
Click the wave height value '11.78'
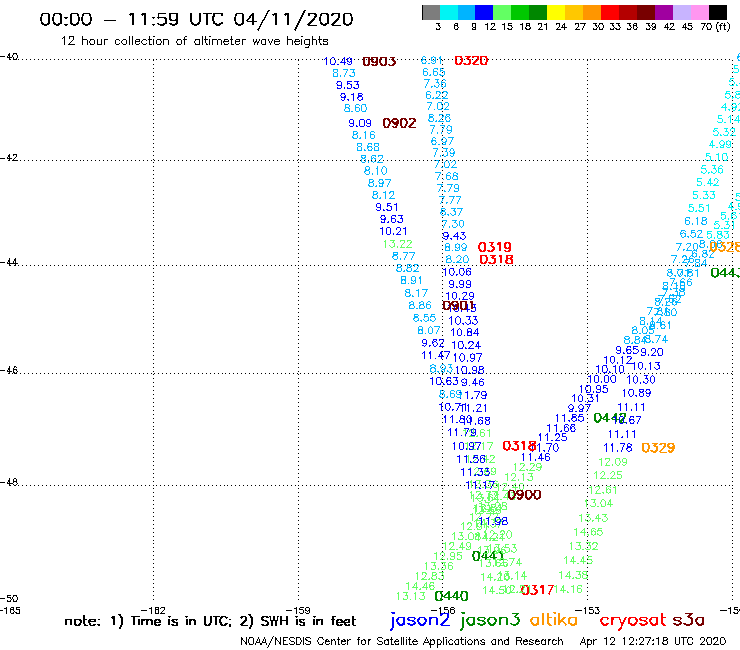coord(618,447)
